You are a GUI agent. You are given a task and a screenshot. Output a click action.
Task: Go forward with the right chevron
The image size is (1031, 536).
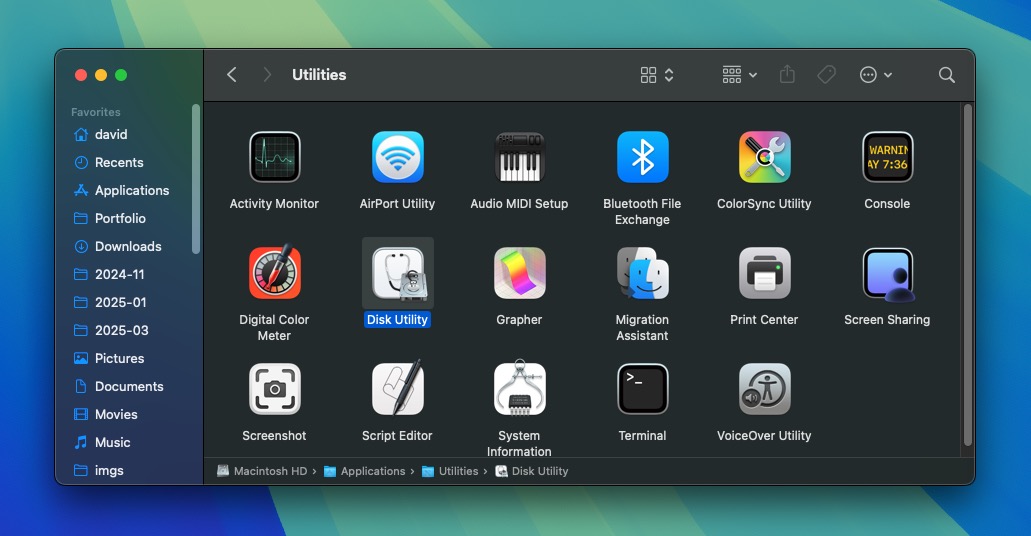(x=267, y=74)
